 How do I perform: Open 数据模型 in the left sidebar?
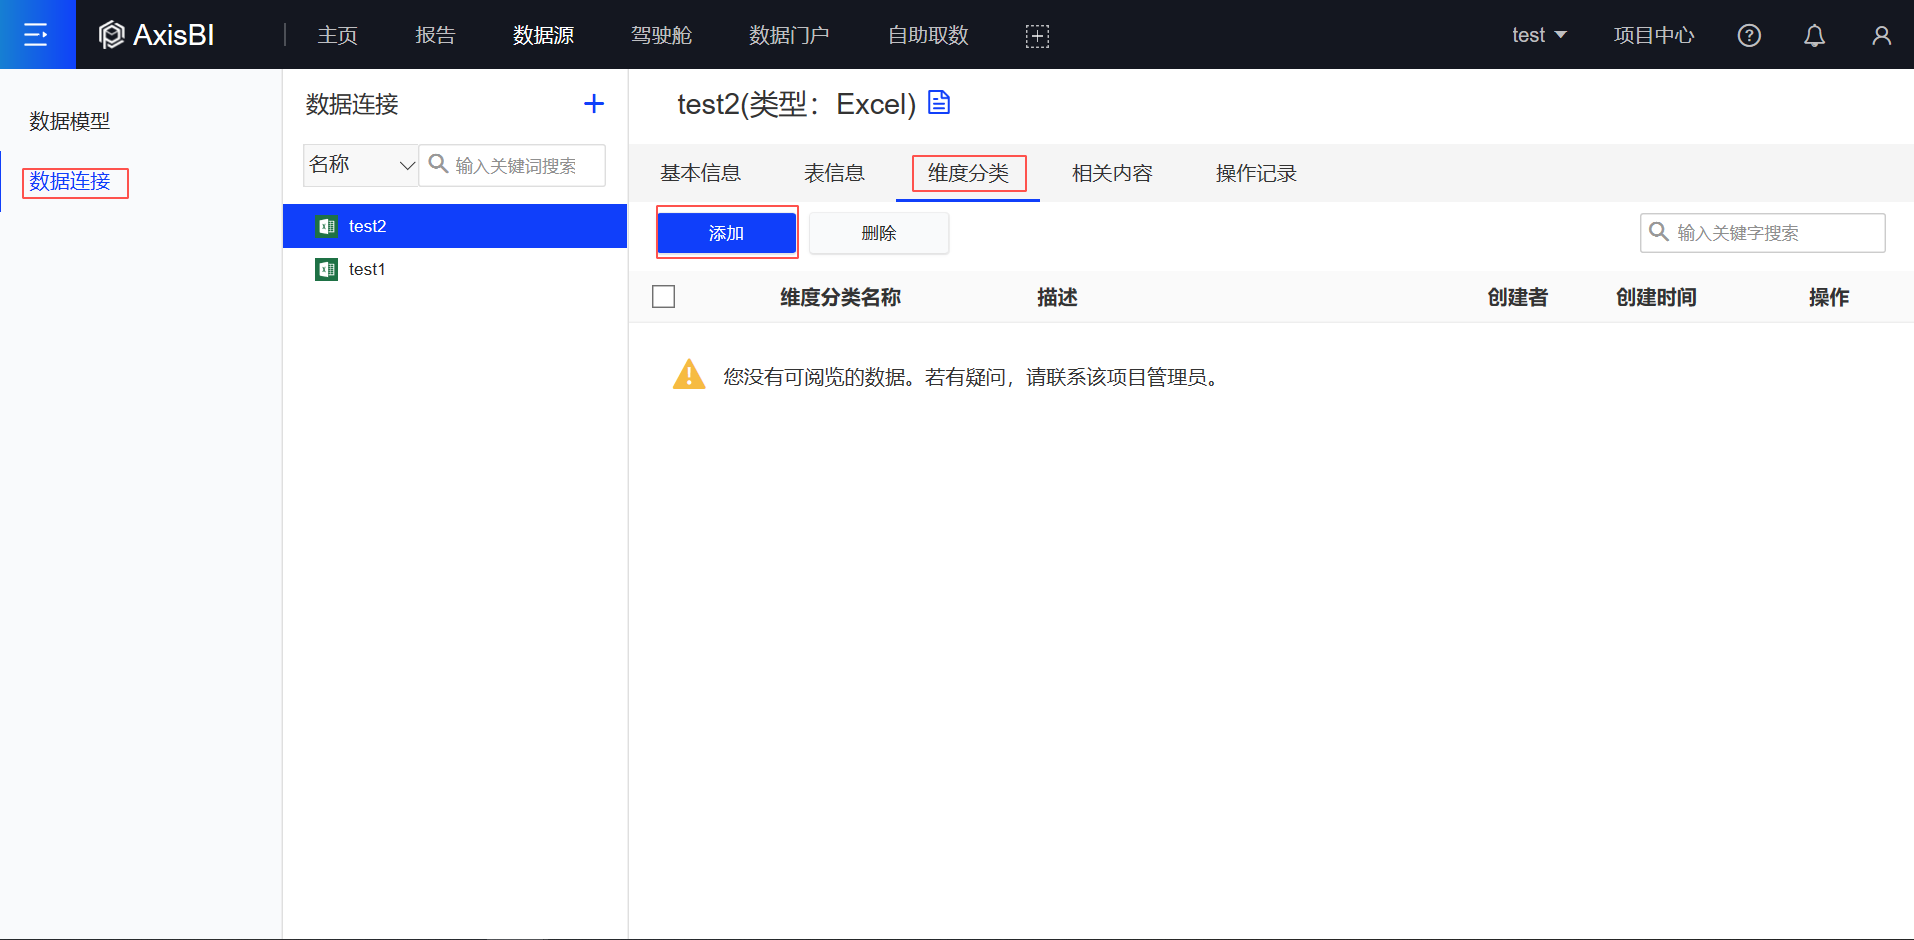click(x=70, y=122)
